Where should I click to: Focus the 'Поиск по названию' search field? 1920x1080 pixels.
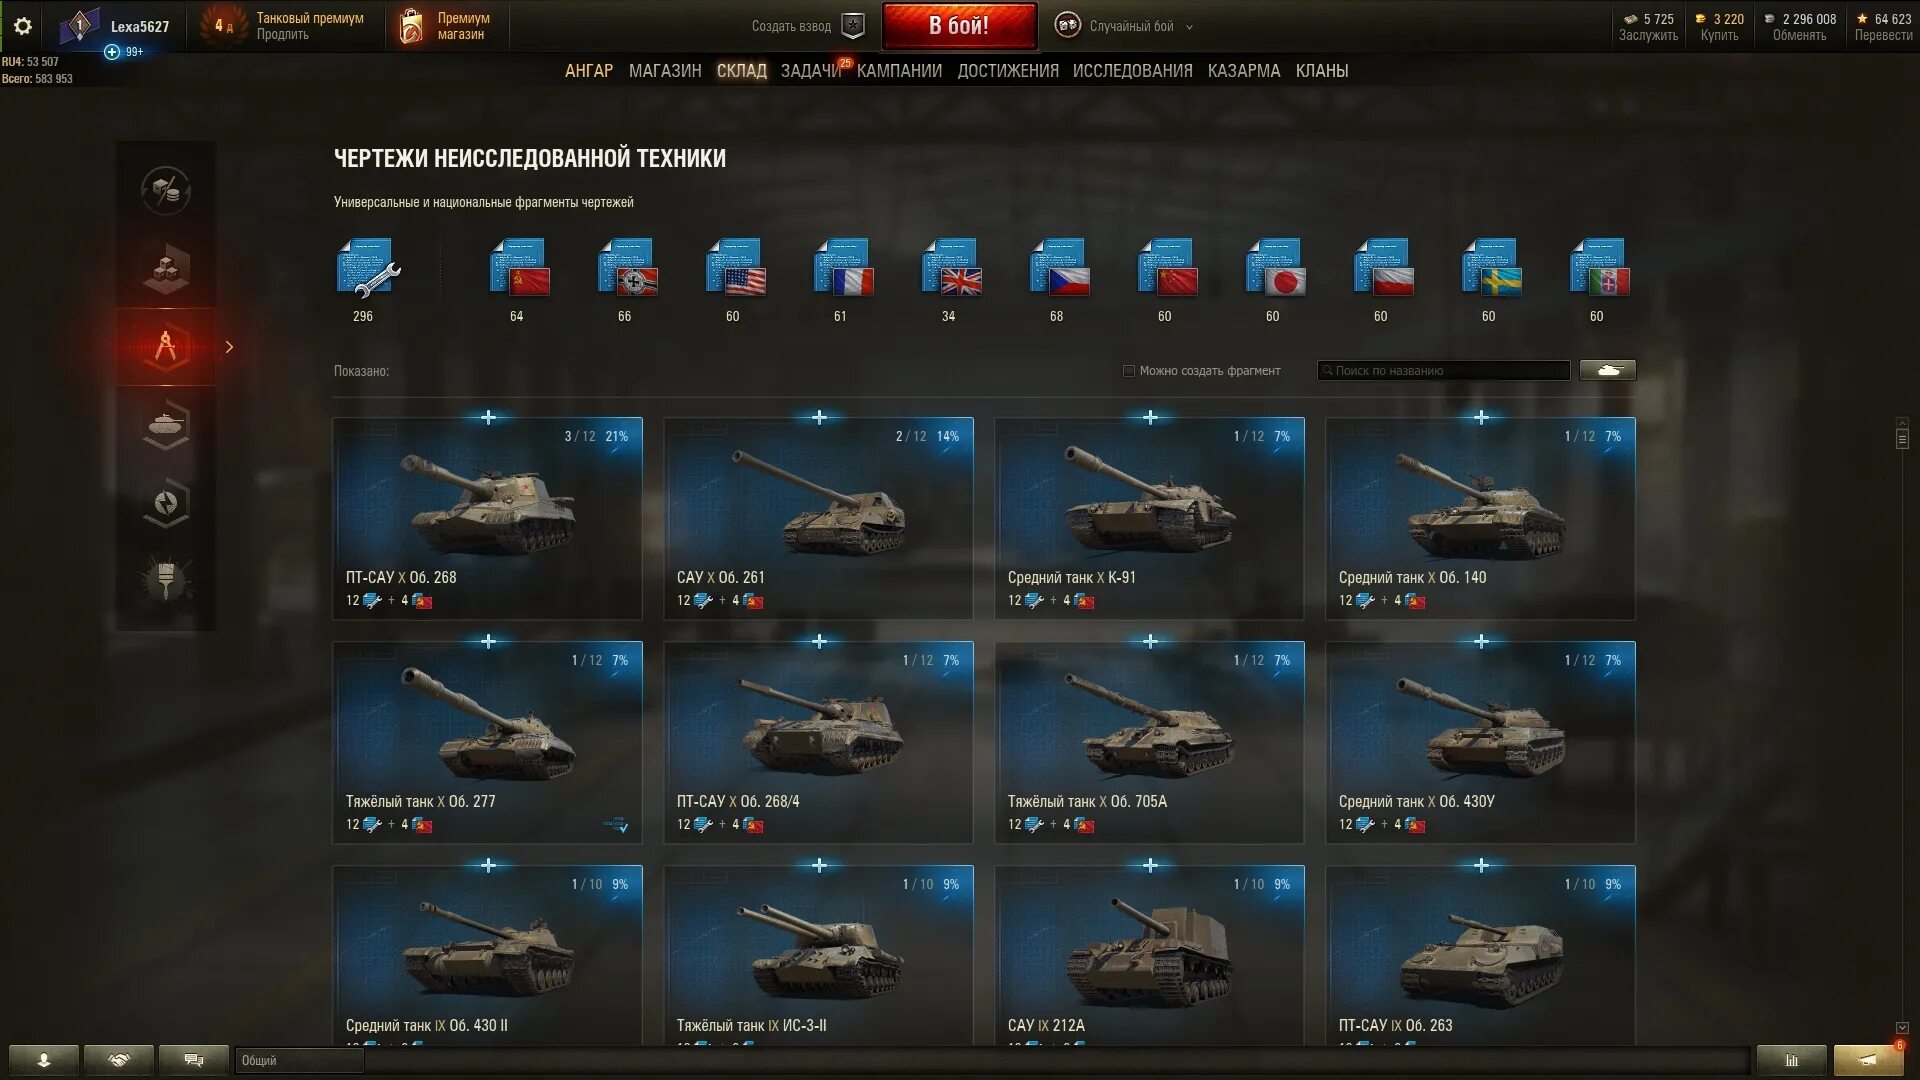(x=1443, y=370)
